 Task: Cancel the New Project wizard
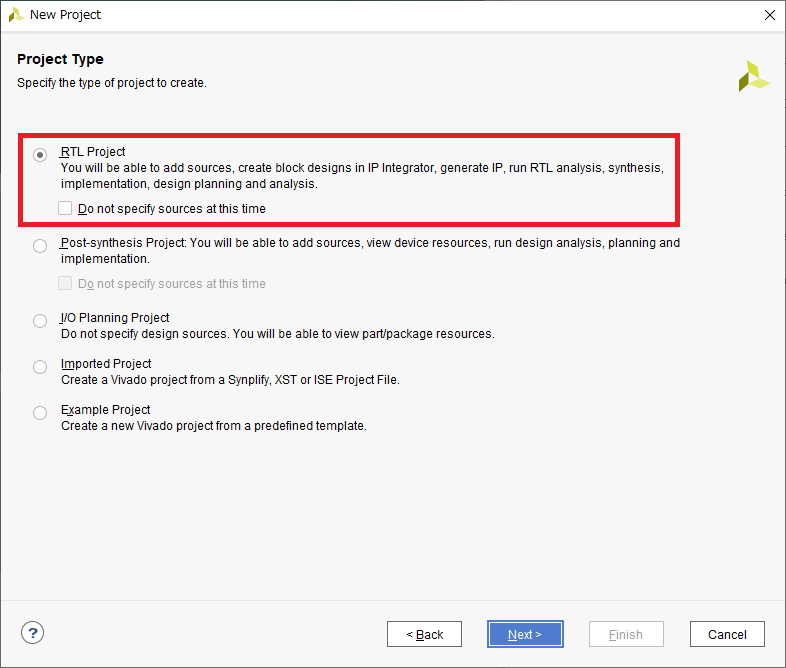(727, 634)
